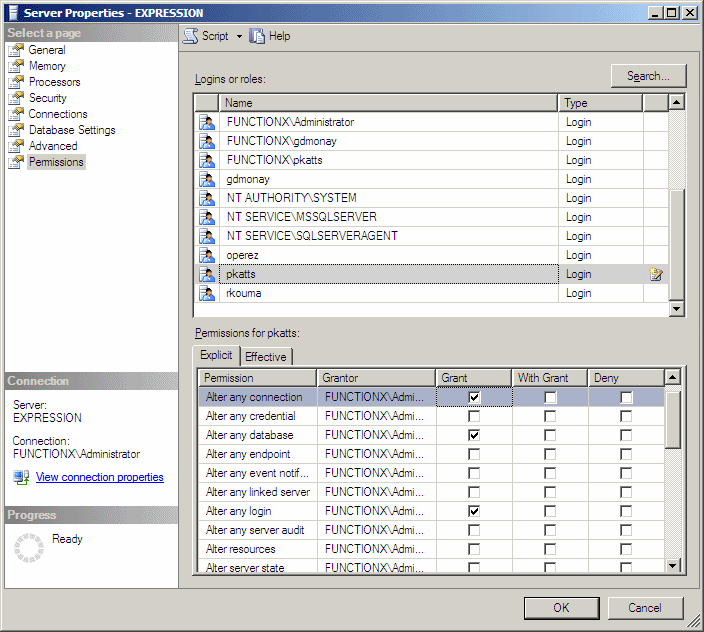Viewport: 704px width, 632px height.
Task: Click the OK button
Action: click(561, 608)
